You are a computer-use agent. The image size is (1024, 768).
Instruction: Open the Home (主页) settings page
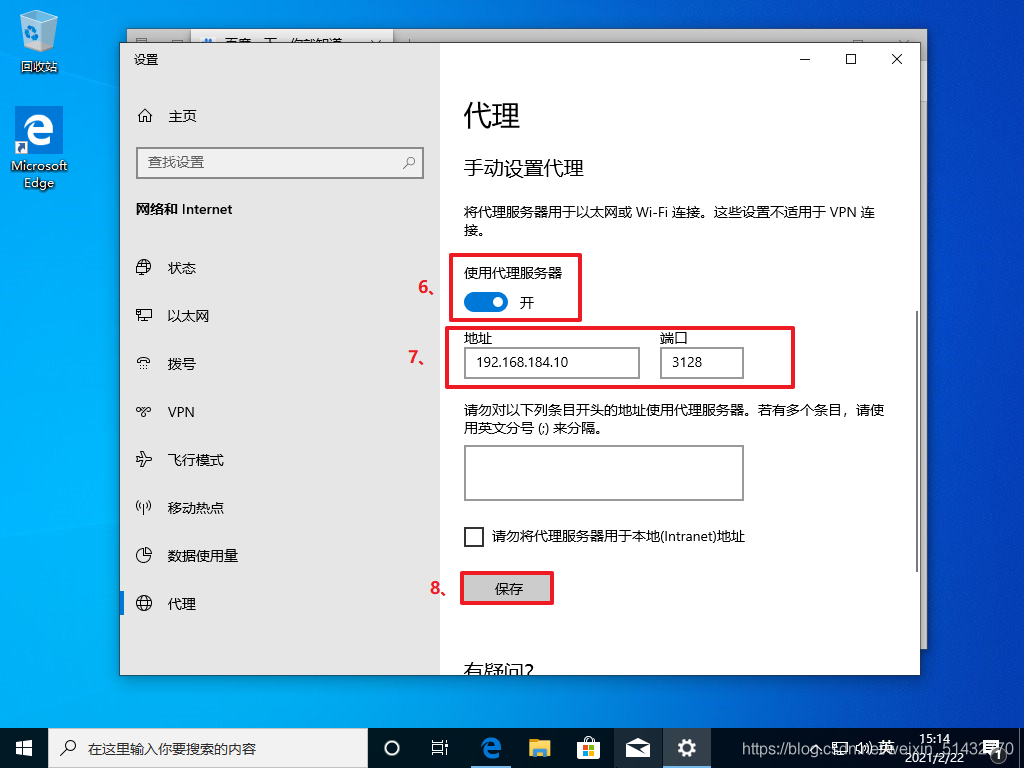pos(167,116)
